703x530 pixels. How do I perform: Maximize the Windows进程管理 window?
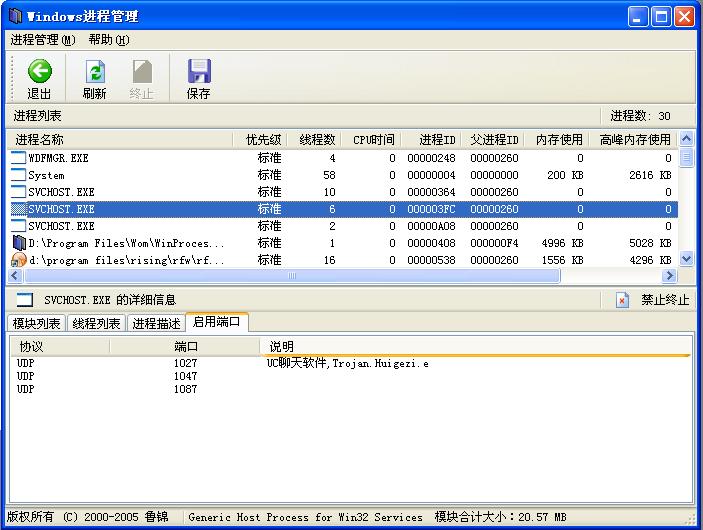[661, 17]
